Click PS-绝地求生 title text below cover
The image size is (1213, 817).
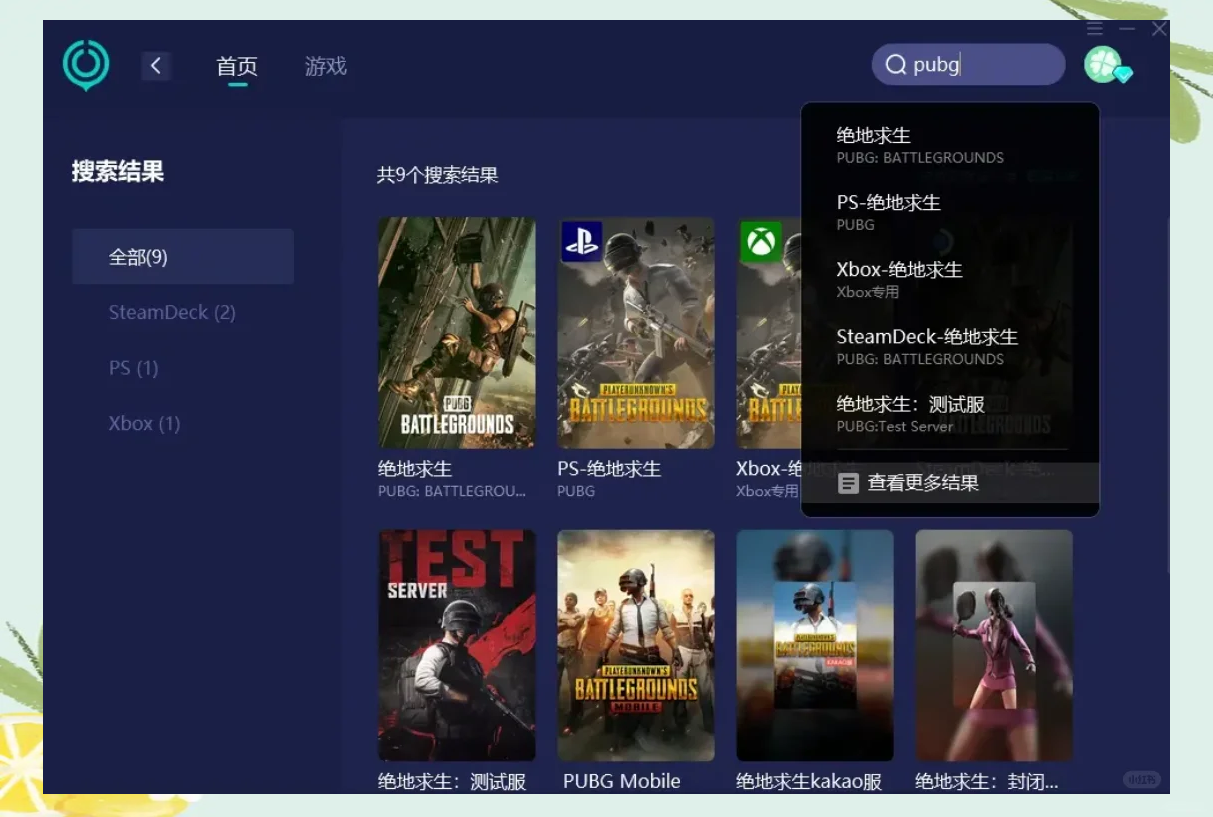point(609,469)
